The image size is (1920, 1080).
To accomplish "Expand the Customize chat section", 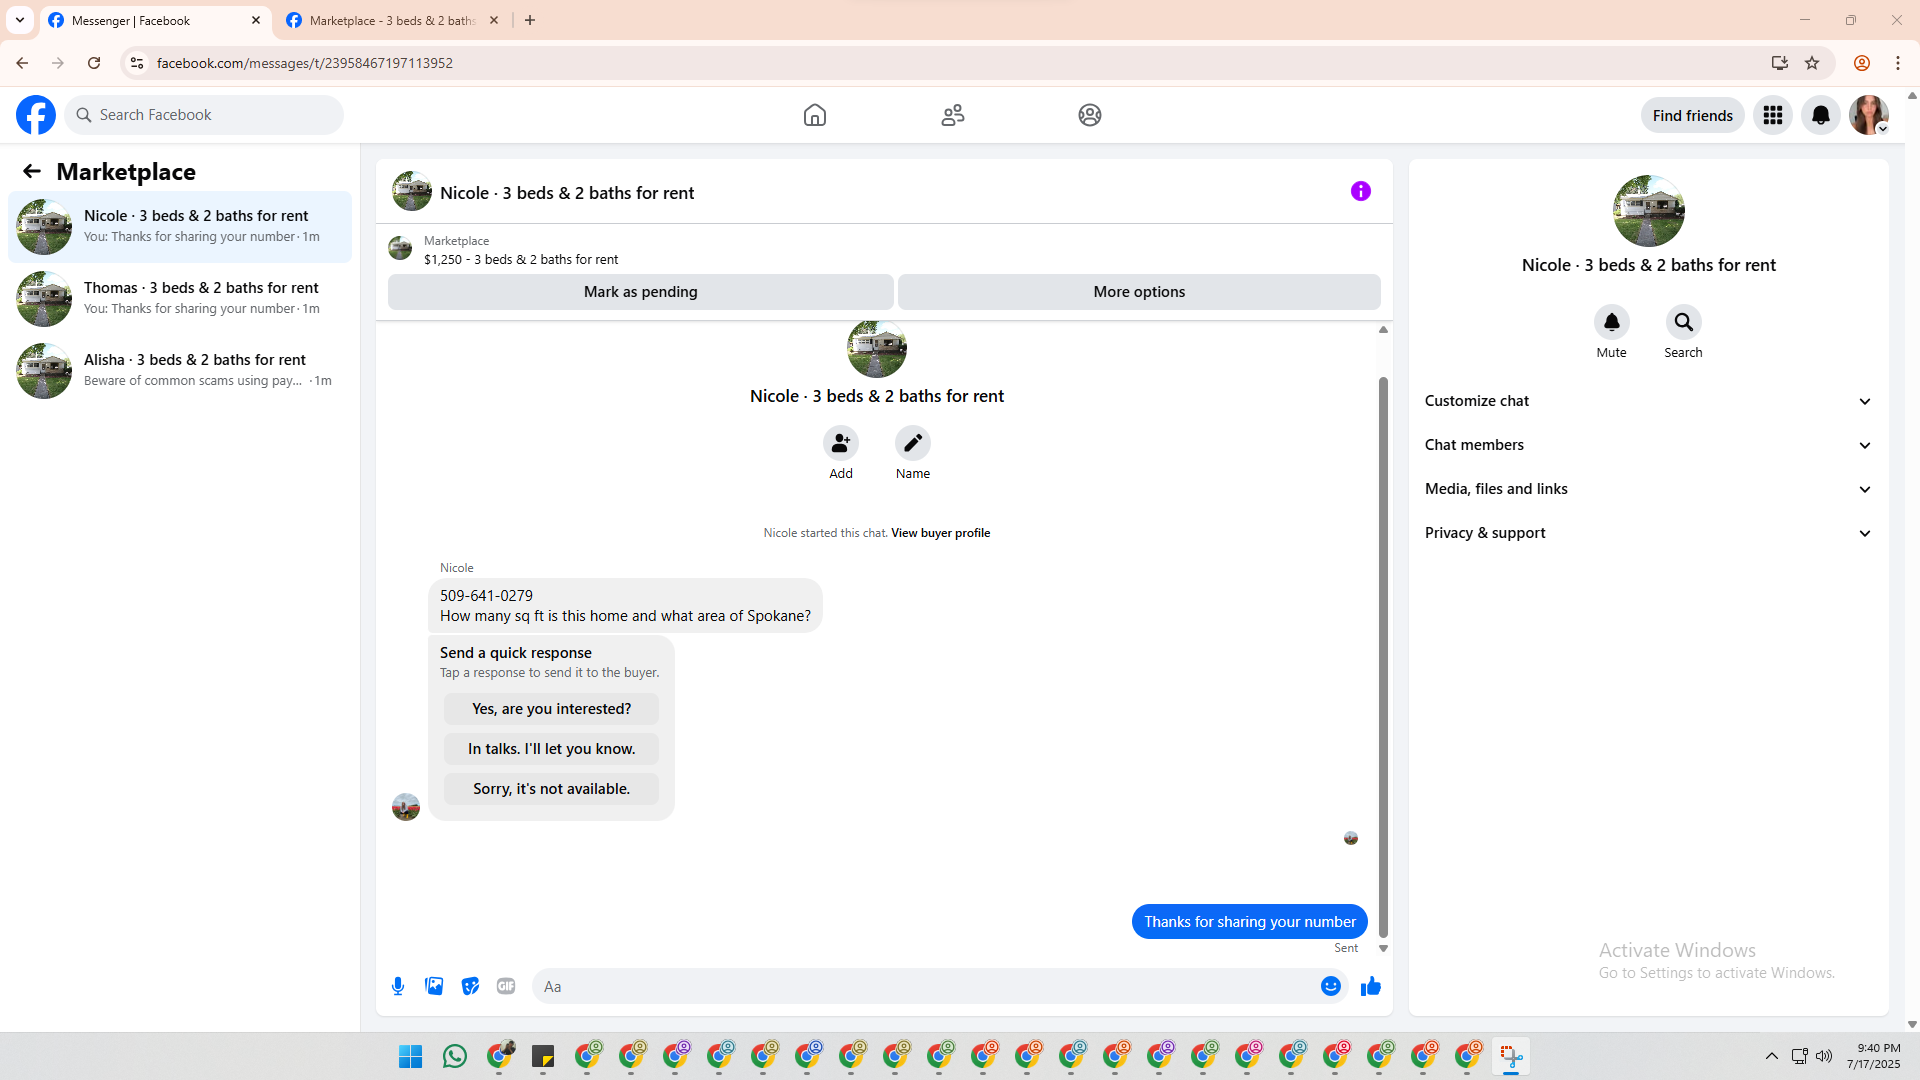I will pos(1649,401).
